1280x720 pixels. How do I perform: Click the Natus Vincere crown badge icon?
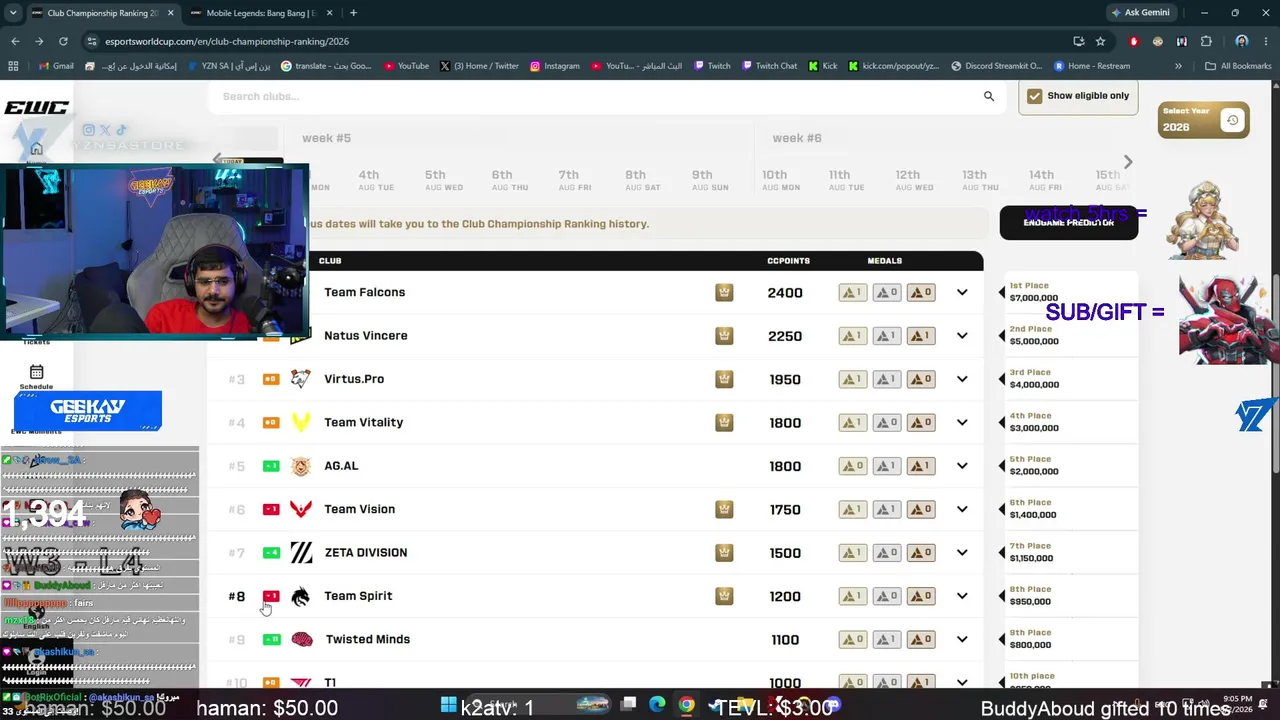[x=724, y=336]
